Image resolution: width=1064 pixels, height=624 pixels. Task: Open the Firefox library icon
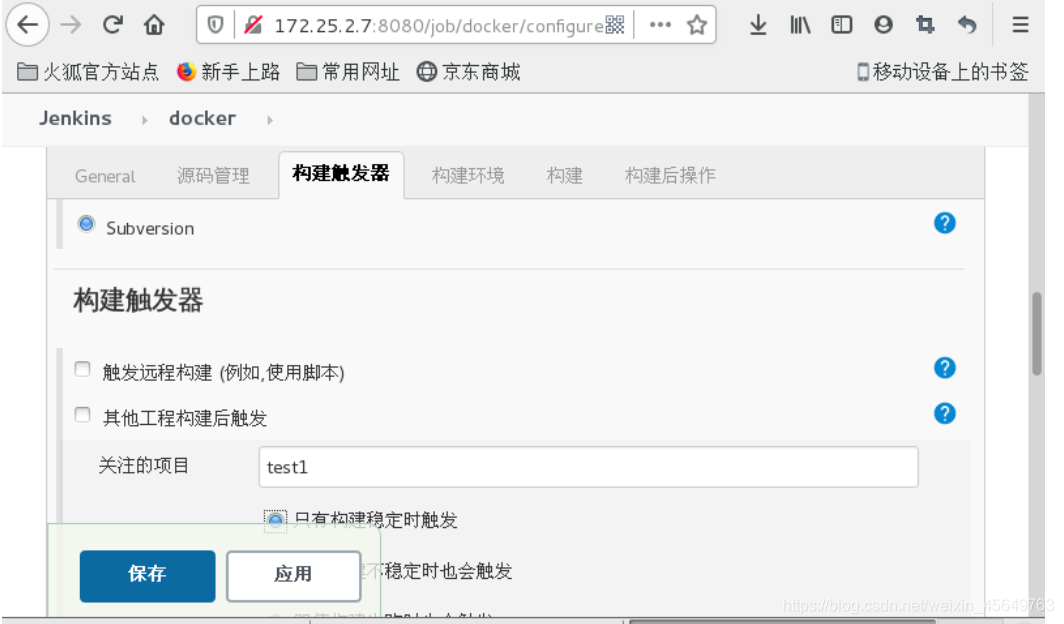799,25
